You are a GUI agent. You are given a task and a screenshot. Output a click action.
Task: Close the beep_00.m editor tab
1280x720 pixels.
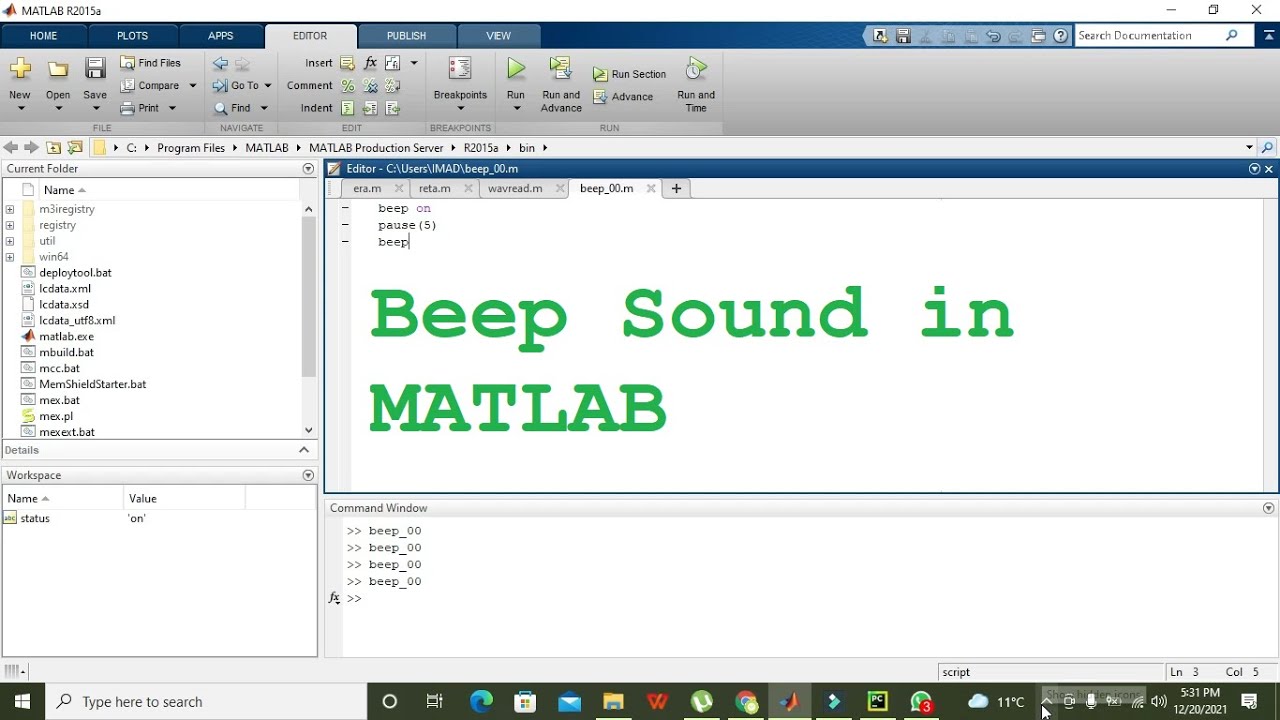[651, 188]
